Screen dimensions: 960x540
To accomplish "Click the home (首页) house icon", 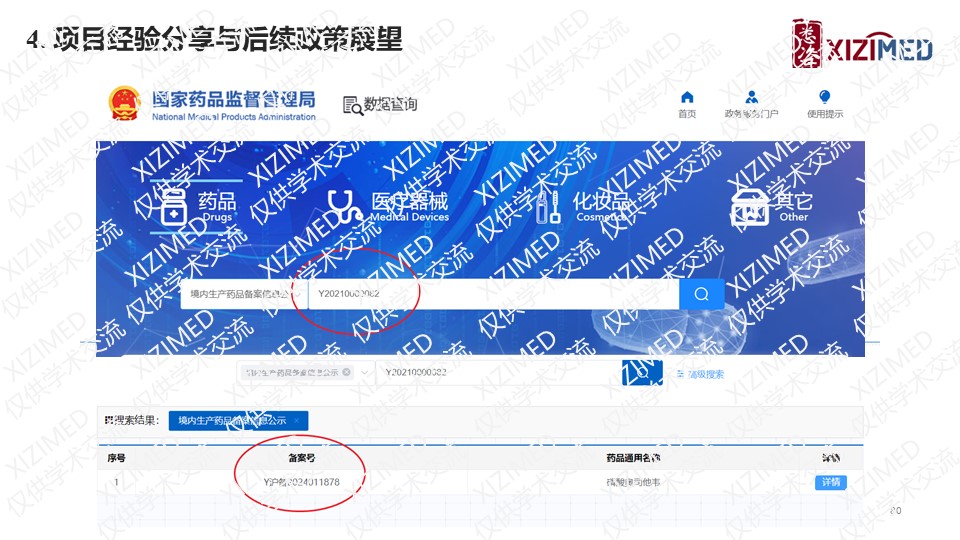I will pos(687,97).
